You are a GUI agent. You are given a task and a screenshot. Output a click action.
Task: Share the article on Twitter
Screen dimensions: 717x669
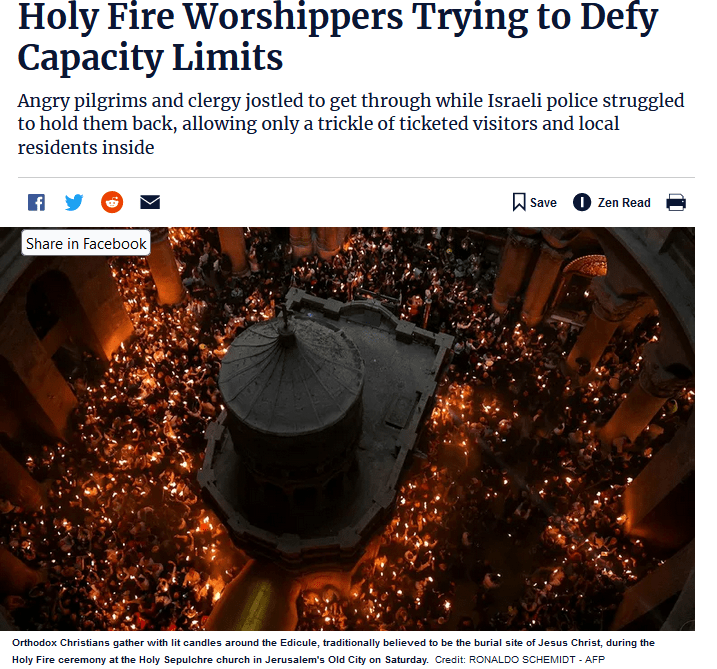[74, 202]
